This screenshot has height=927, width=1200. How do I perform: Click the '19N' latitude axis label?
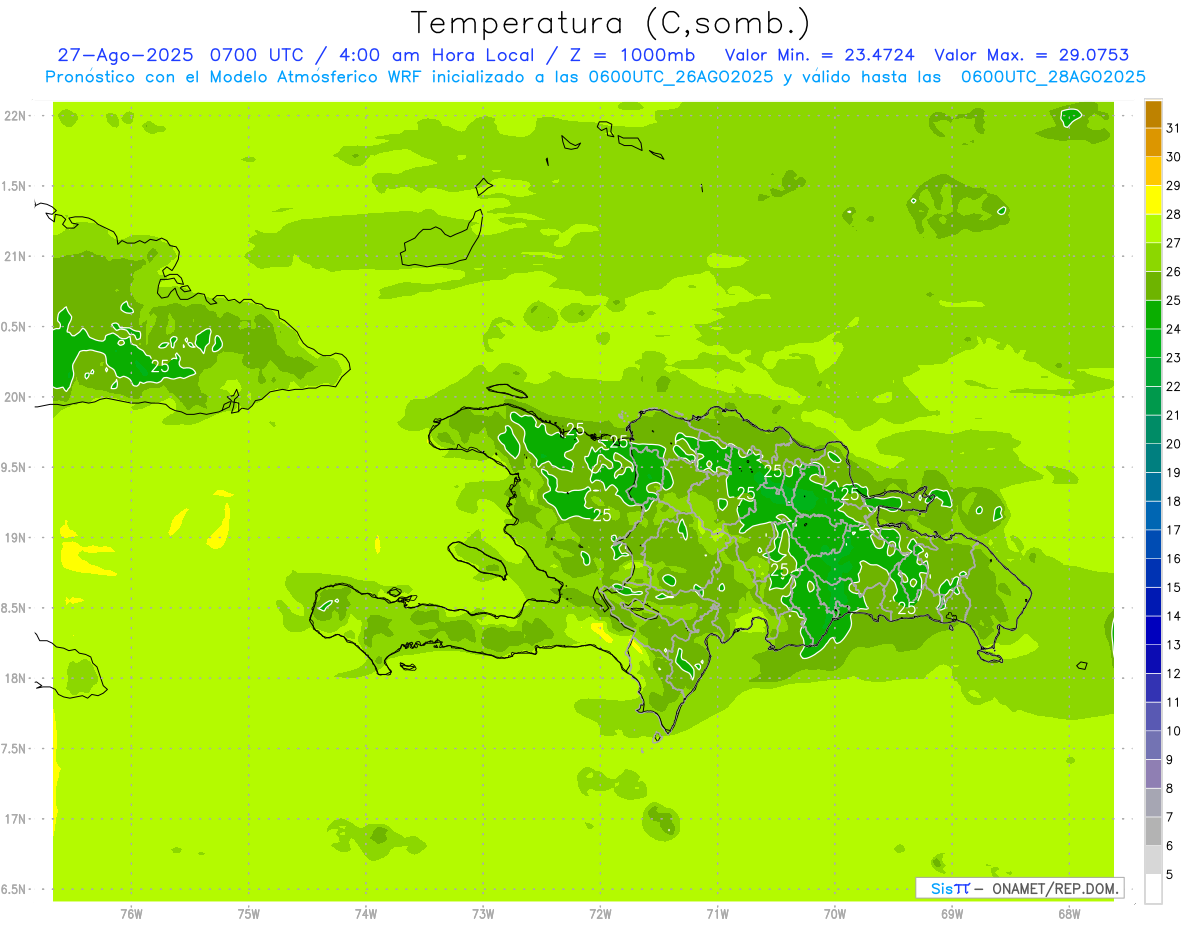tap(16, 538)
